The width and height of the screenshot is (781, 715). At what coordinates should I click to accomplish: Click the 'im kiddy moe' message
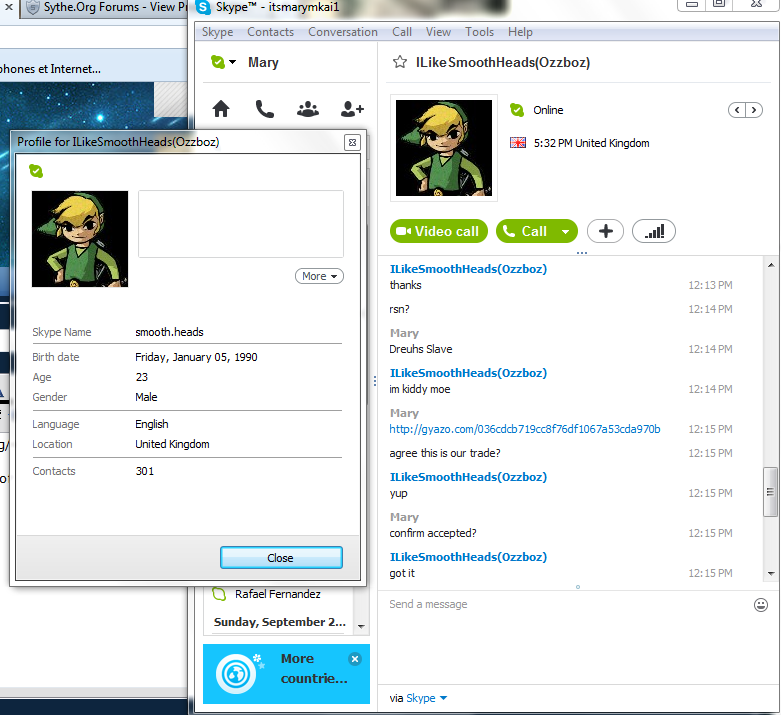[420, 389]
